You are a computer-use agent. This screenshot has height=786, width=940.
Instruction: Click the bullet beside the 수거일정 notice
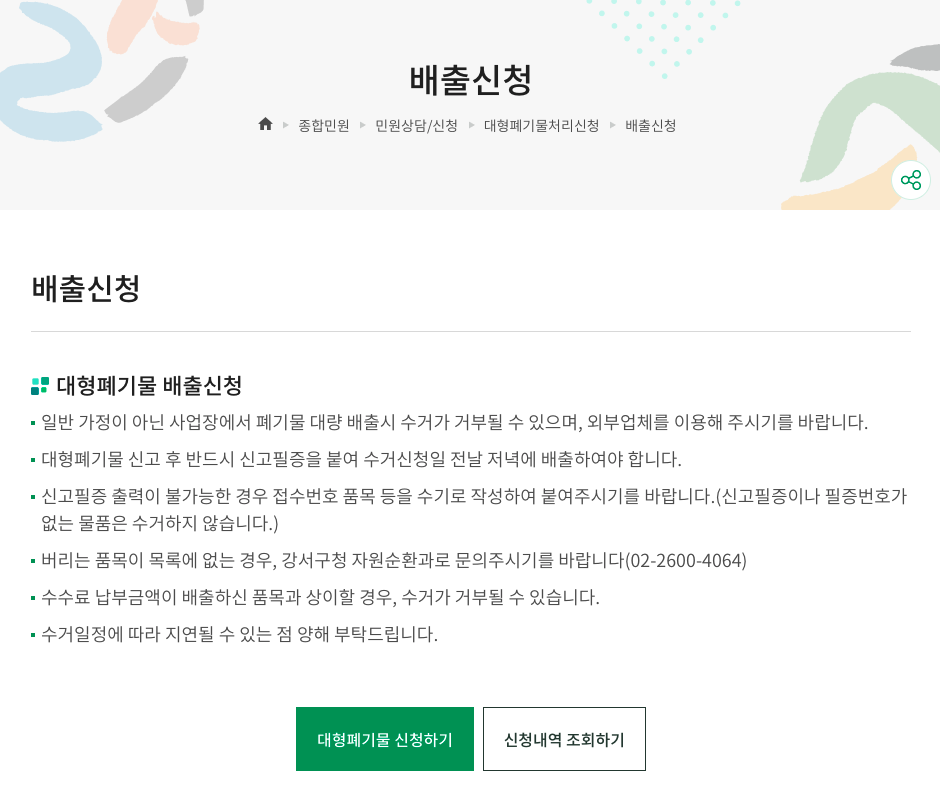35,634
